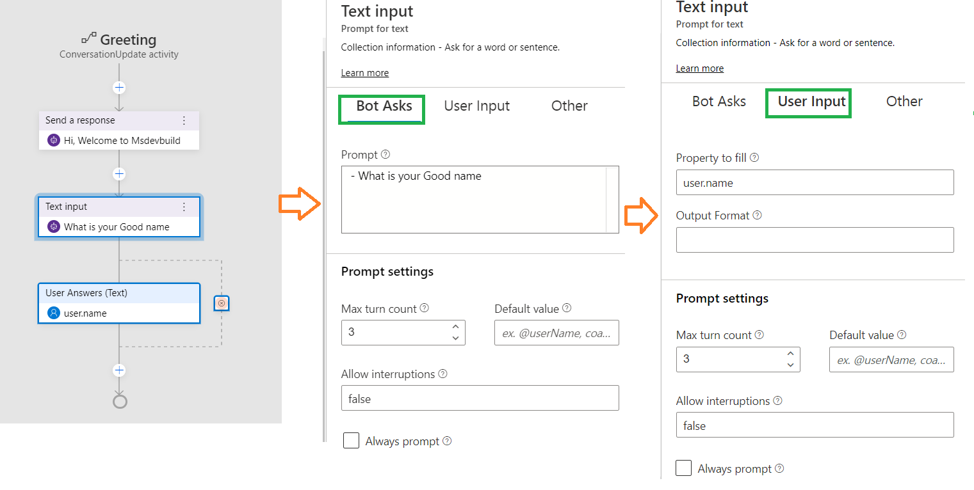Click the plus icon below the Greeting trigger
Image resolution: width=974 pixels, height=490 pixels.
click(x=119, y=88)
